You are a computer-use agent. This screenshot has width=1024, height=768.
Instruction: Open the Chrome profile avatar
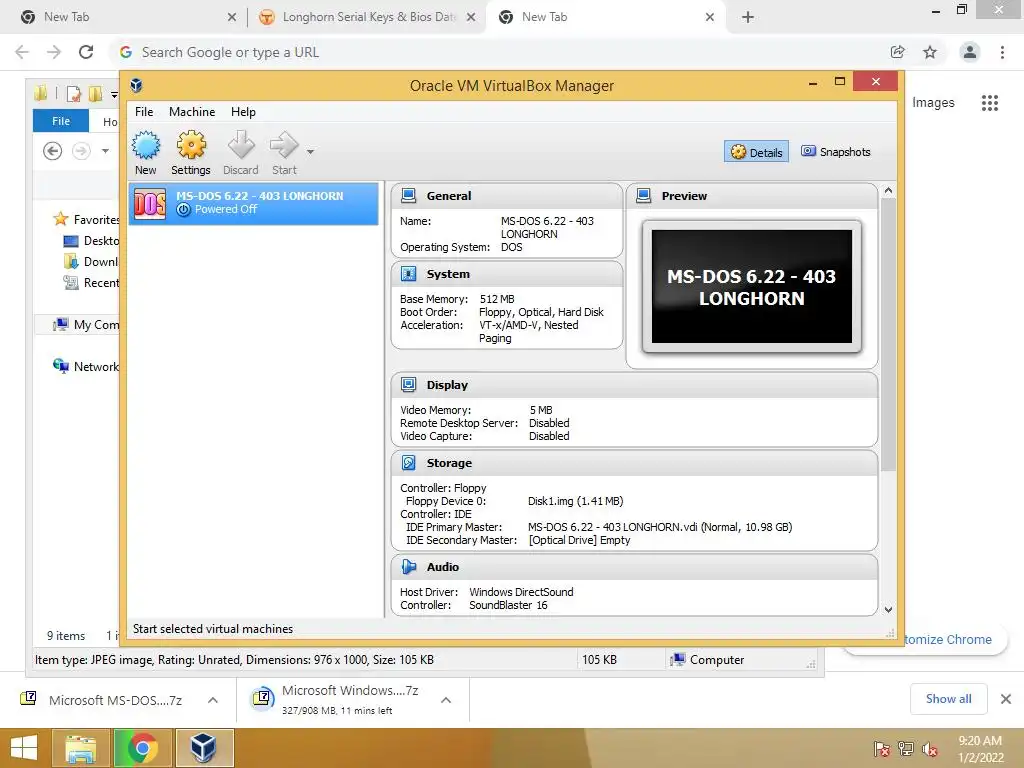[x=970, y=52]
